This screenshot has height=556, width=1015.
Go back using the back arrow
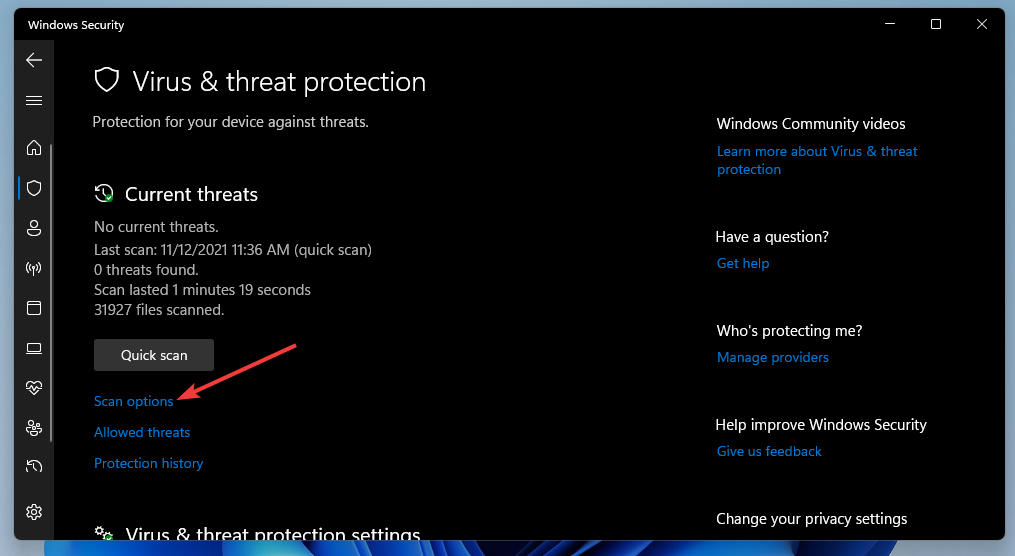(34, 60)
